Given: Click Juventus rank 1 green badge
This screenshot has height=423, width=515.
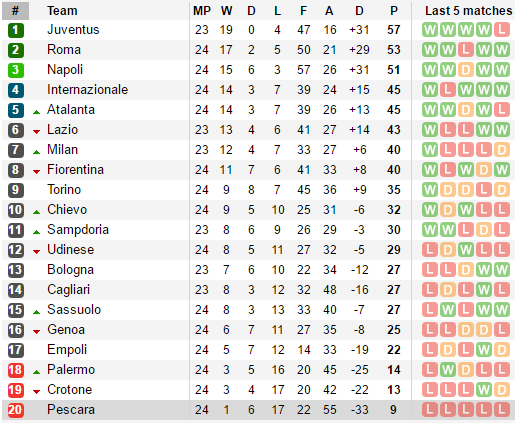Looking at the screenshot, I should click(16, 30).
